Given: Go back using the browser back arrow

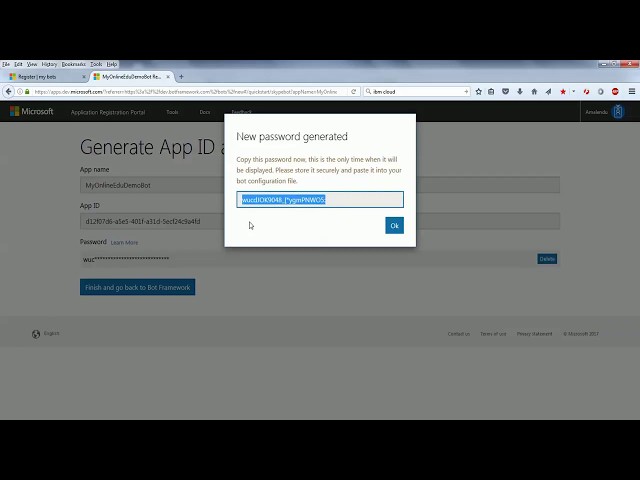Looking at the screenshot, I should [x=9, y=91].
